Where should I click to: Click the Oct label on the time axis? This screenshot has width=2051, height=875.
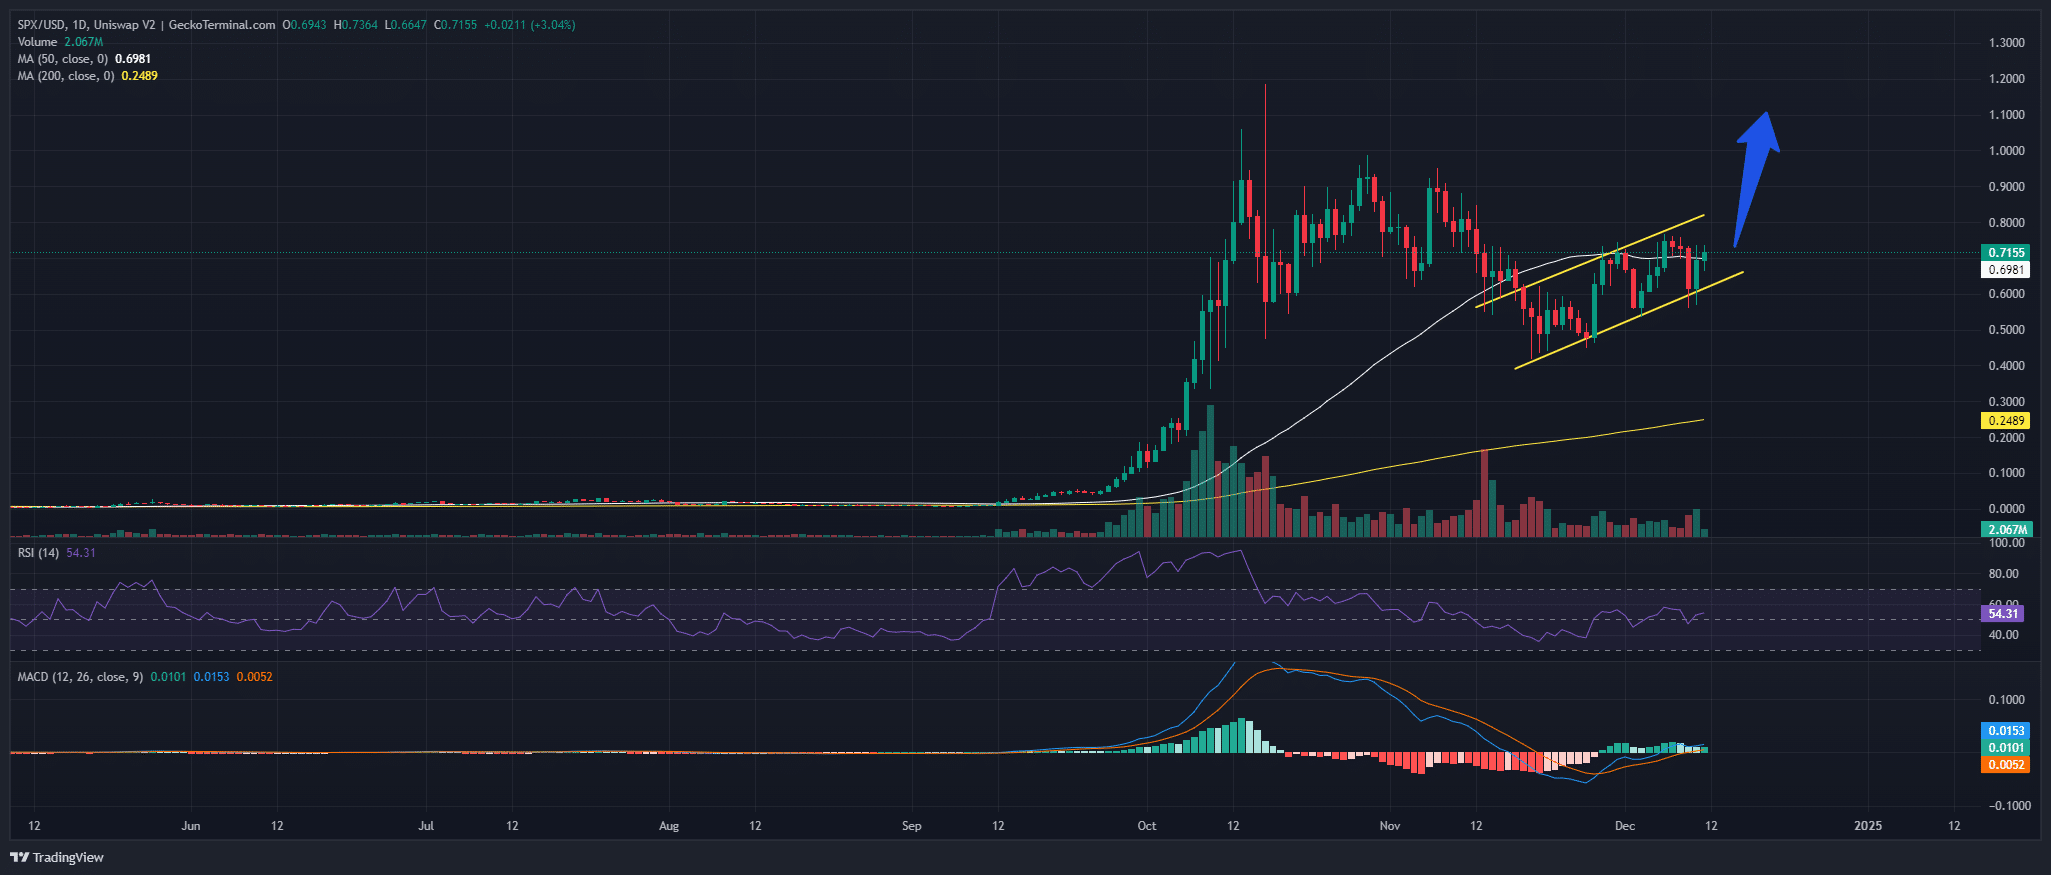[x=1147, y=826]
